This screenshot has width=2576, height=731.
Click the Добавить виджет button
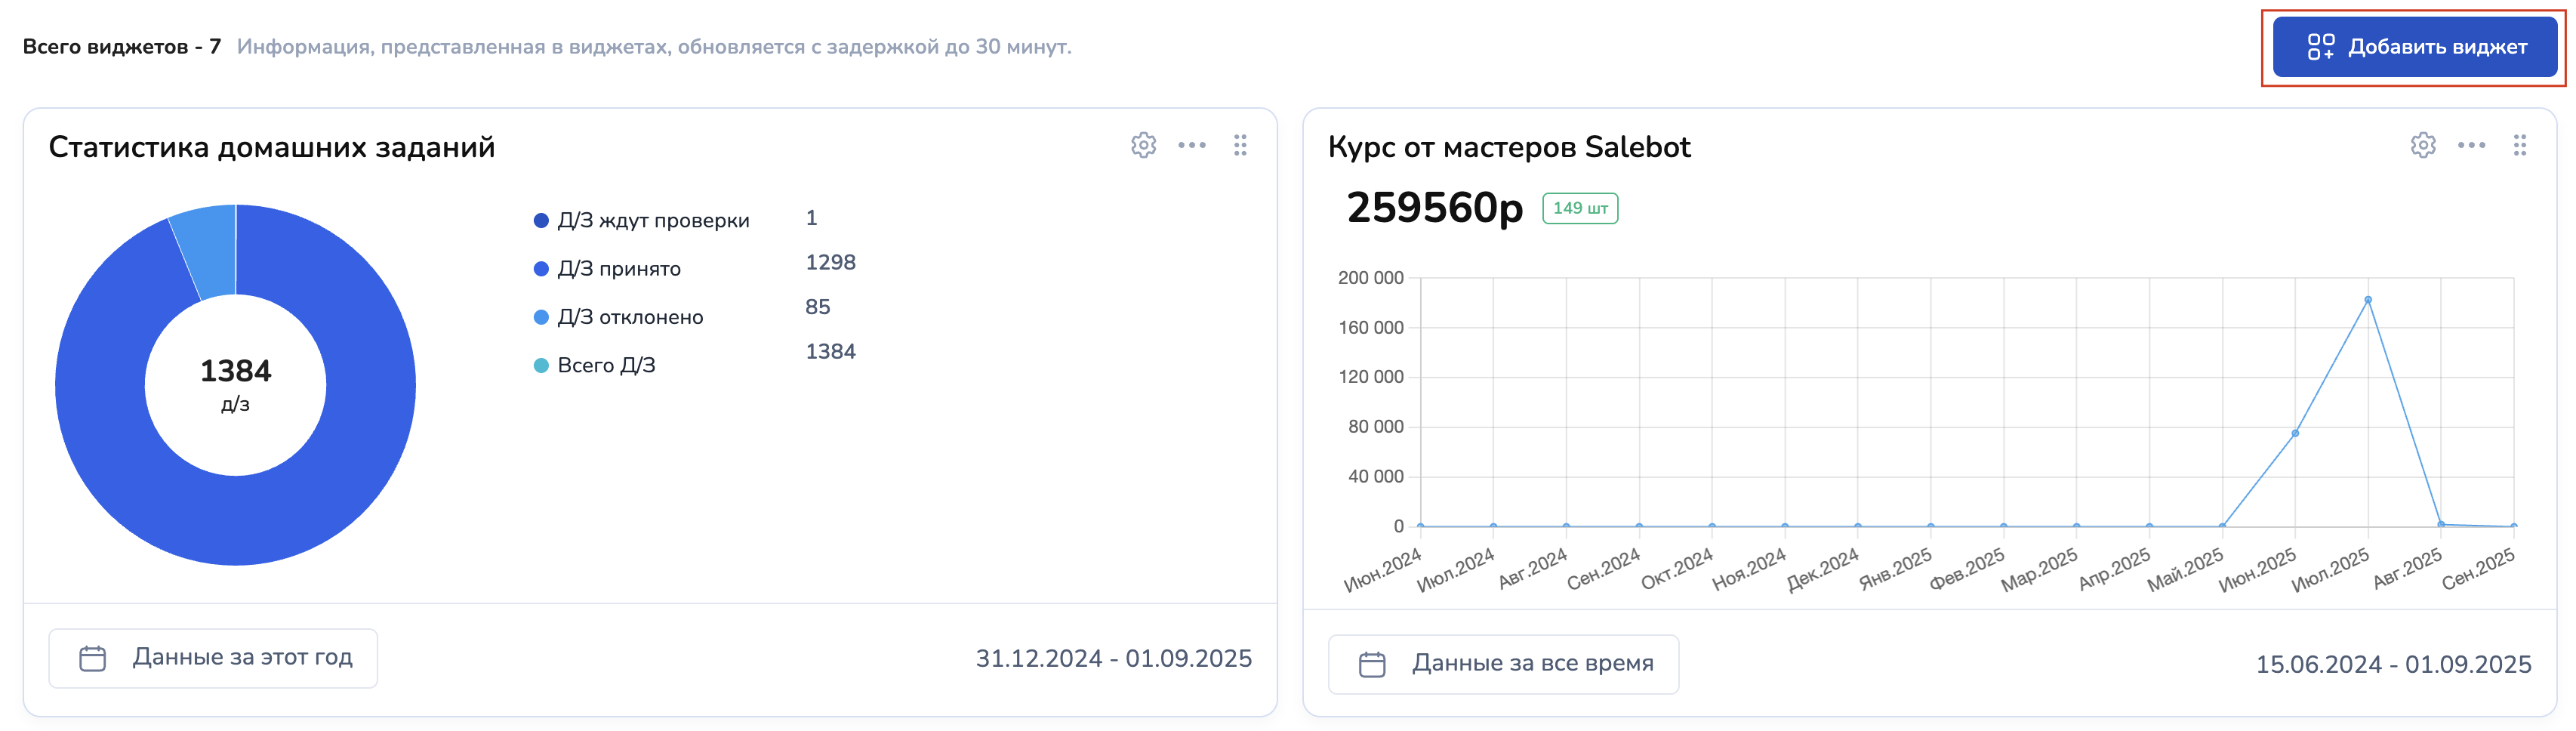click(2414, 47)
